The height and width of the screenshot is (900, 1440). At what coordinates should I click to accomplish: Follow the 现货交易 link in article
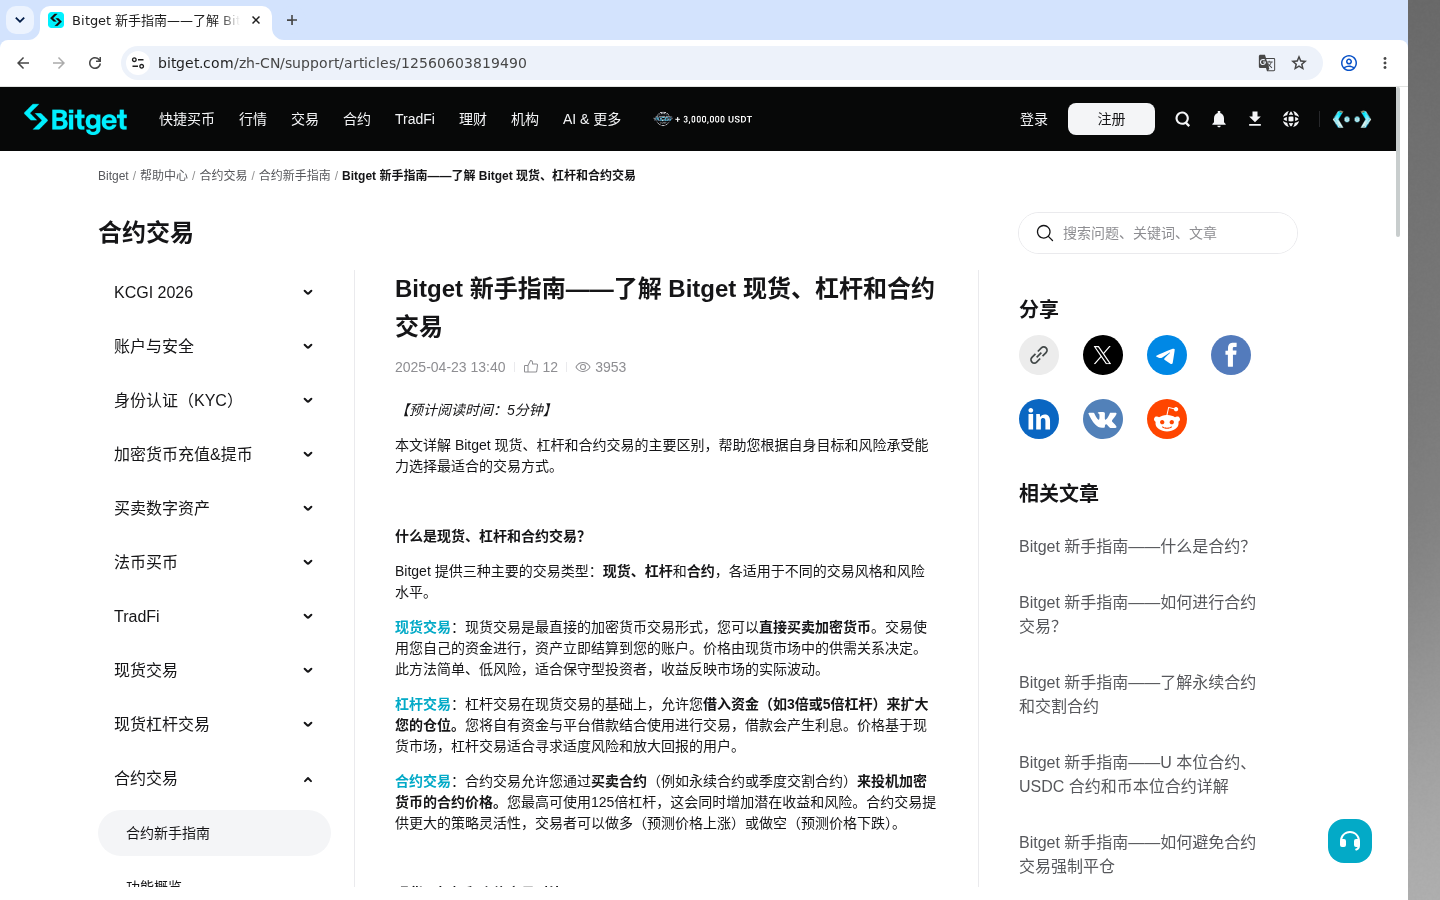(423, 627)
